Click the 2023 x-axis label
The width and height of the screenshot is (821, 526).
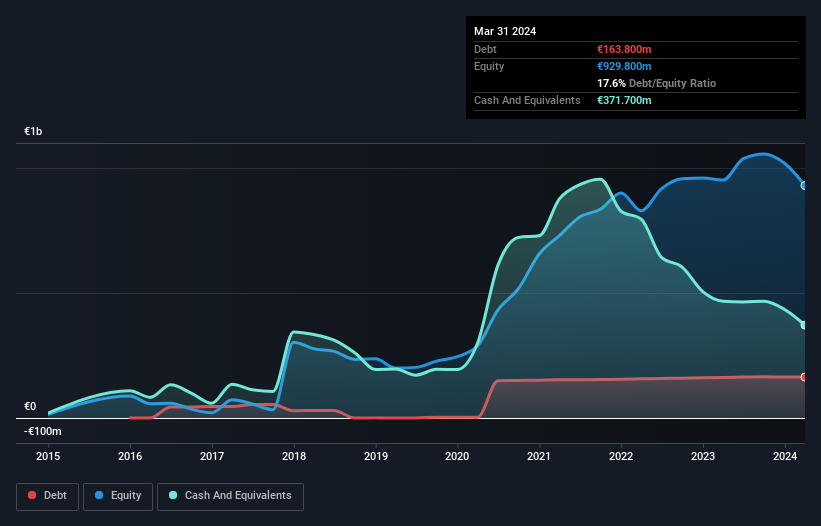point(703,456)
